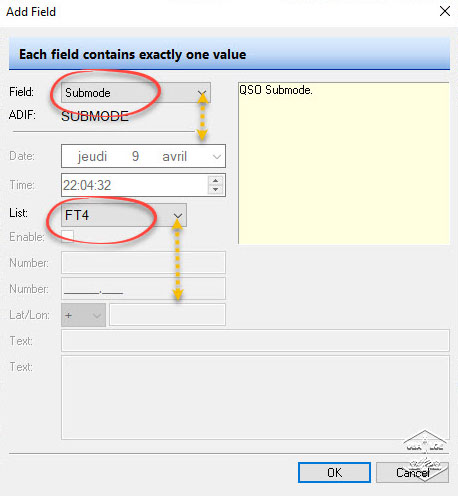Click inside the Time field 22:04:32

pos(135,185)
